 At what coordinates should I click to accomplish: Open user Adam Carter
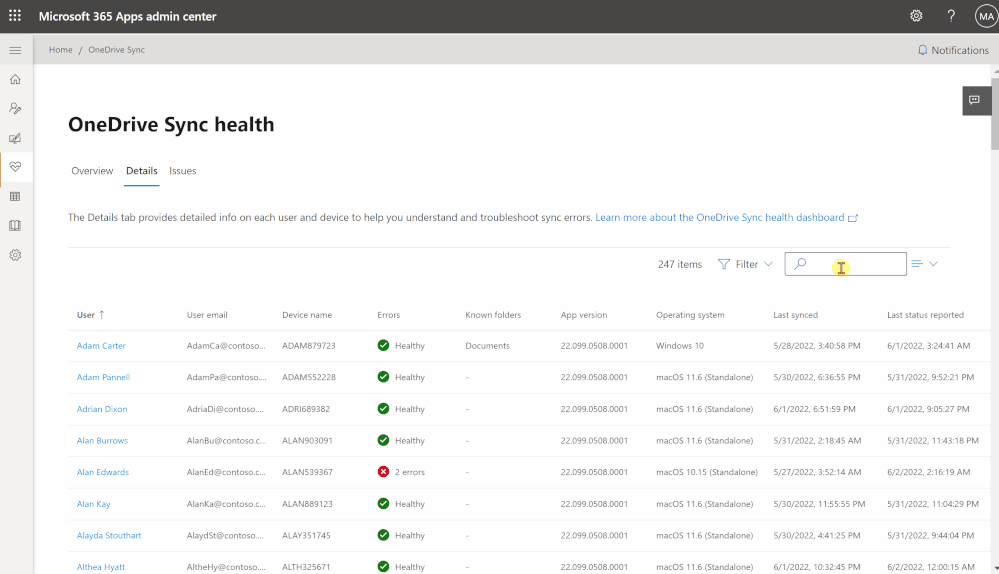click(101, 345)
